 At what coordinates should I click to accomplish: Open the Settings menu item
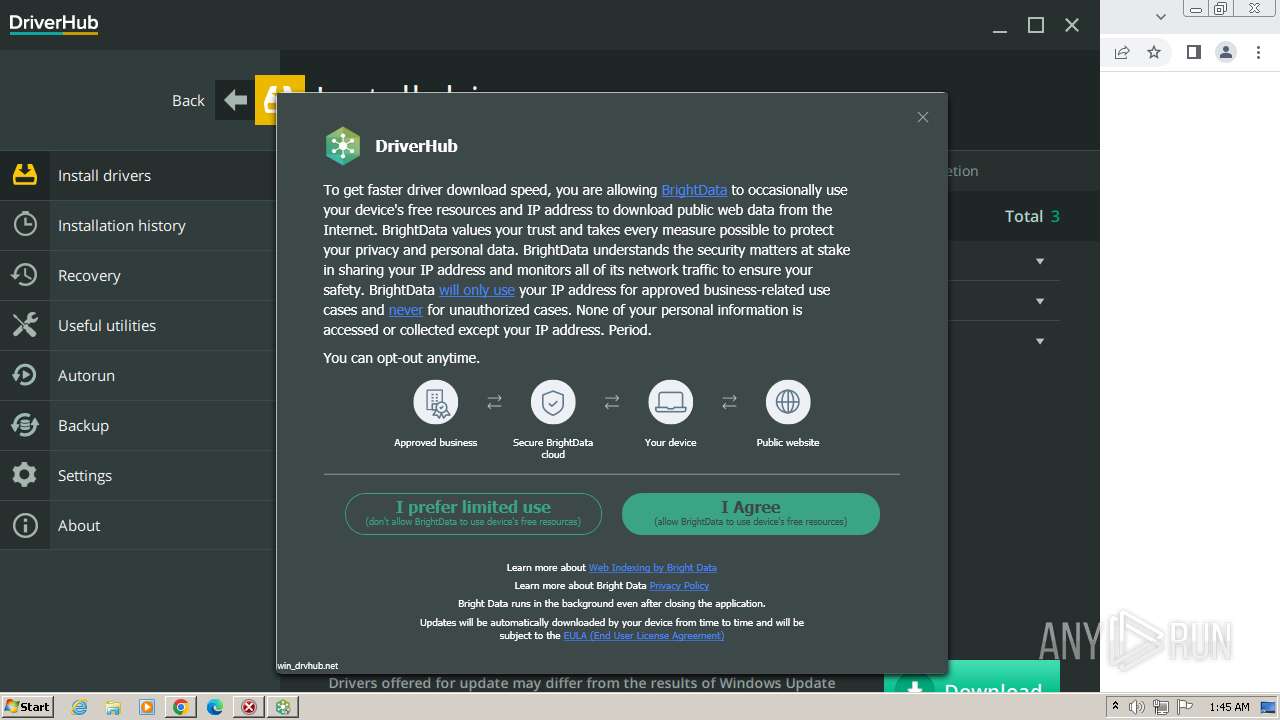point(138,475)
